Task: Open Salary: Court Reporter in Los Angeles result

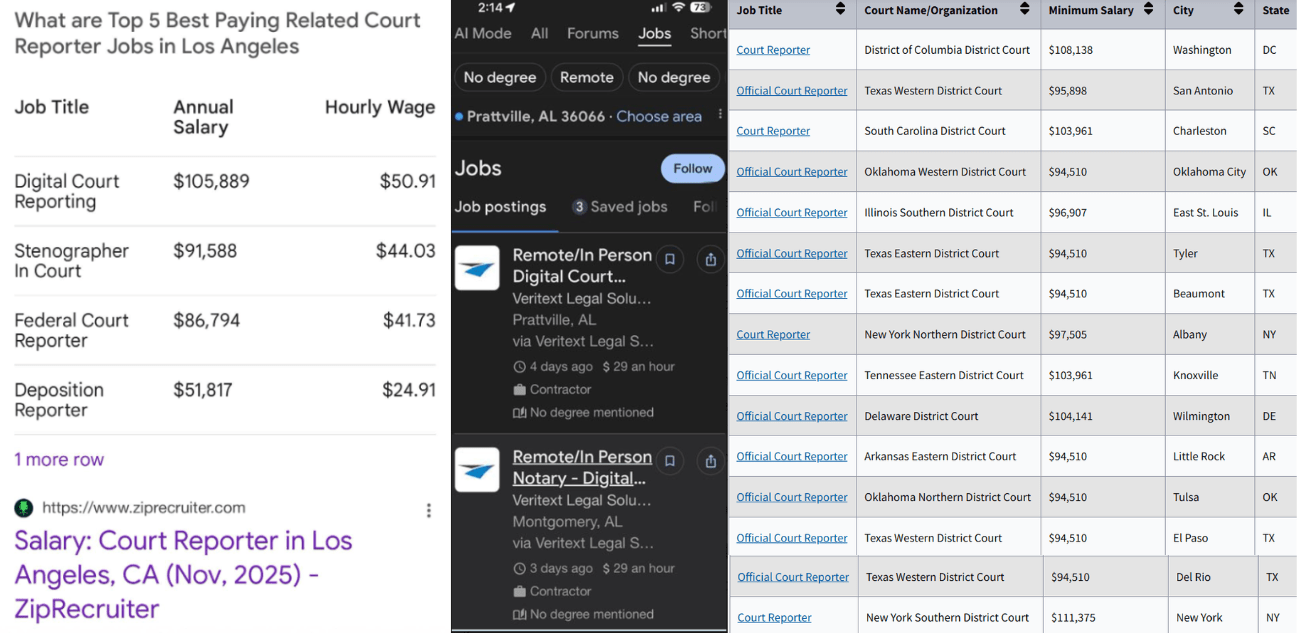Action: point(183,574)
